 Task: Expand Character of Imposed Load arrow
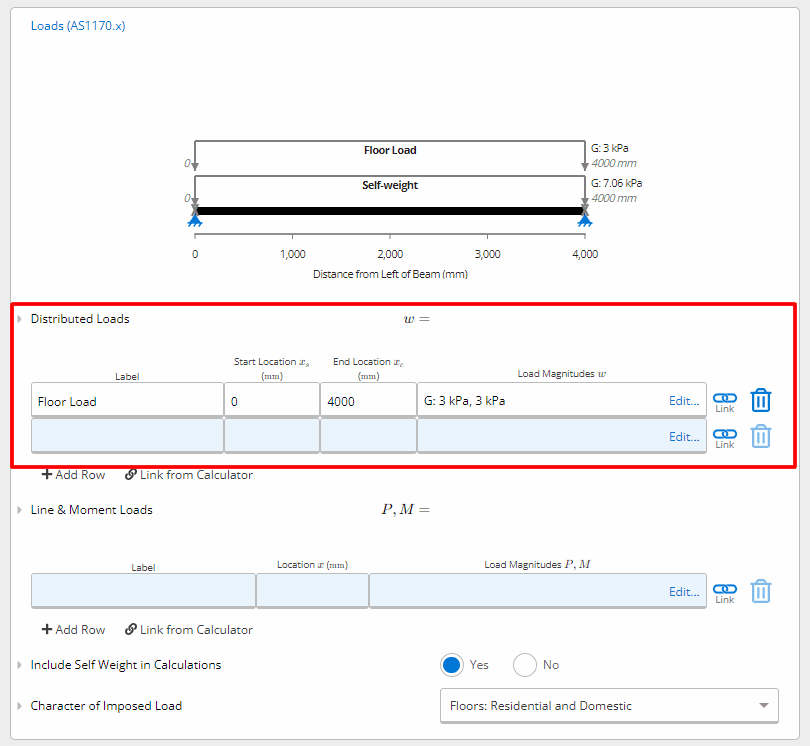pyautogui.click(x=20, y=706)
